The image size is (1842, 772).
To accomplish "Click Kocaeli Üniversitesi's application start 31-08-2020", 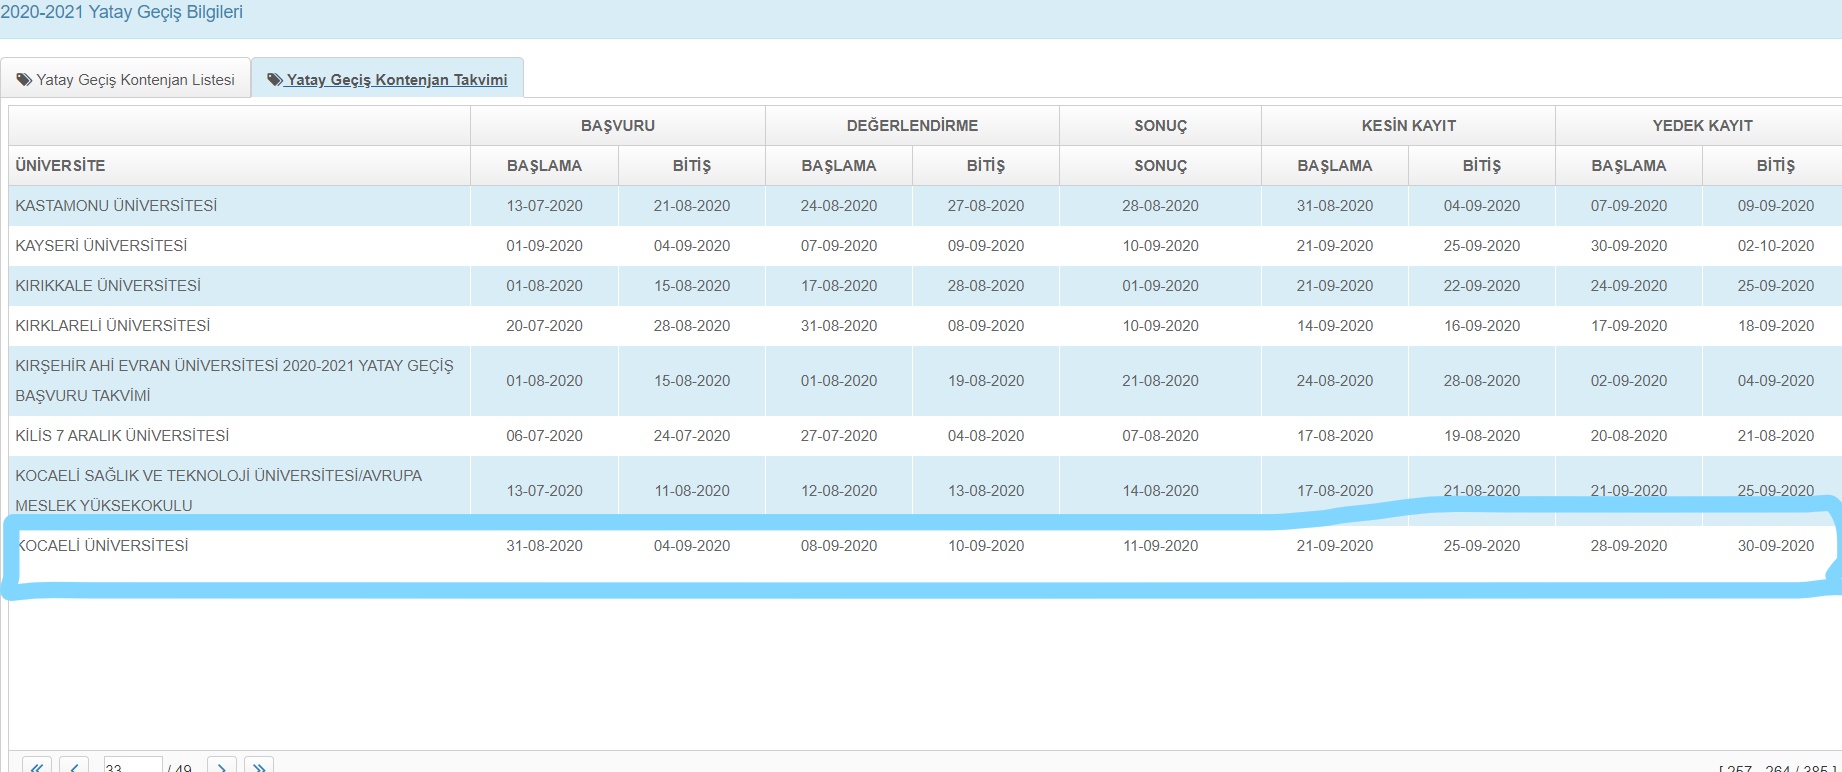I will tap(544, 545).
